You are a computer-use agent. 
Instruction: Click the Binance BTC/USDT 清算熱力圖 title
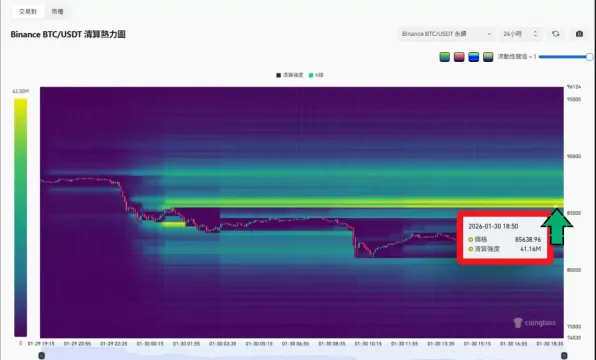(68, 34)
